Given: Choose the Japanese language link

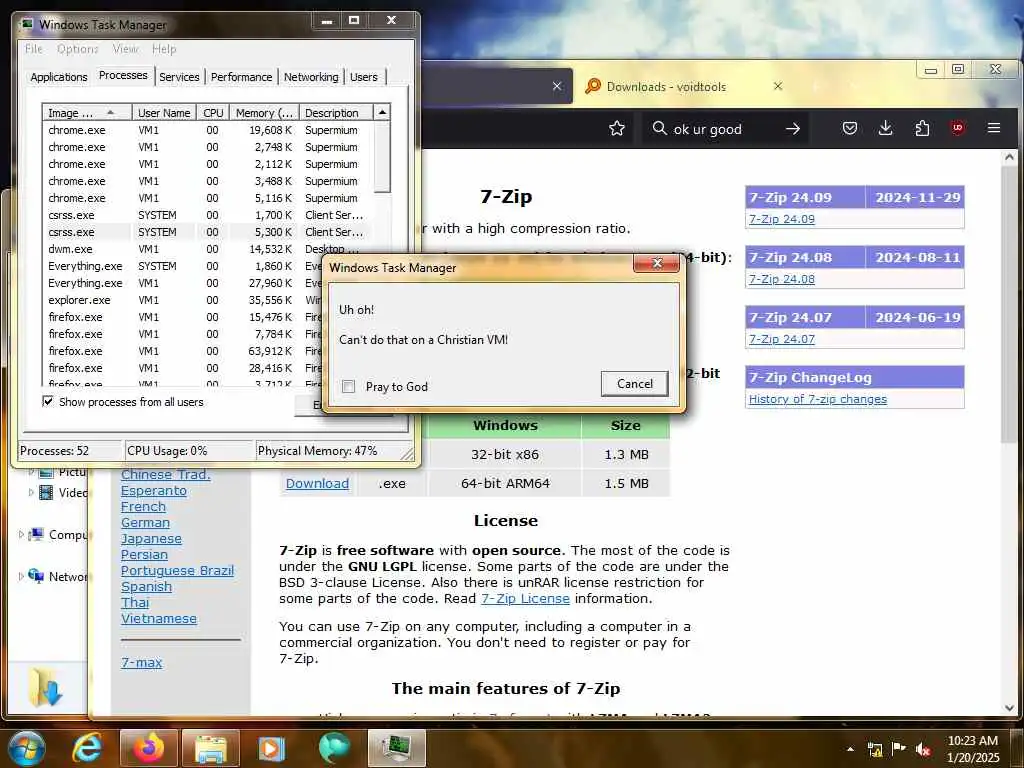Looking at the screenshot, I should click(151, 538).
